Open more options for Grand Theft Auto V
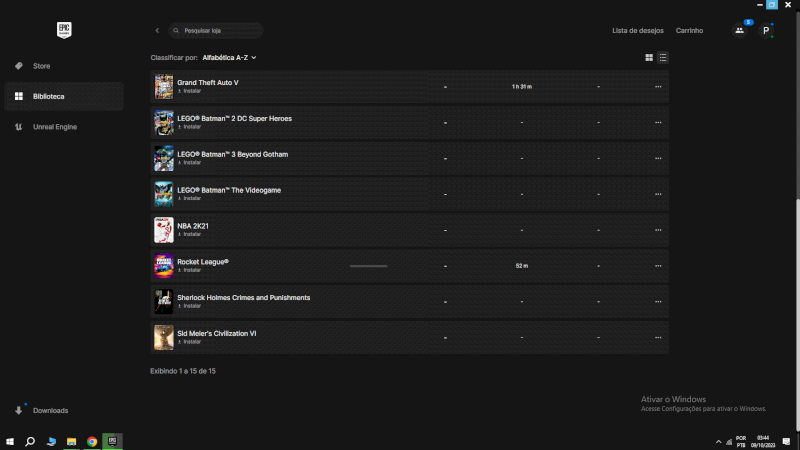The width and height of the screenshot is (800, 450). coord(658,87)
